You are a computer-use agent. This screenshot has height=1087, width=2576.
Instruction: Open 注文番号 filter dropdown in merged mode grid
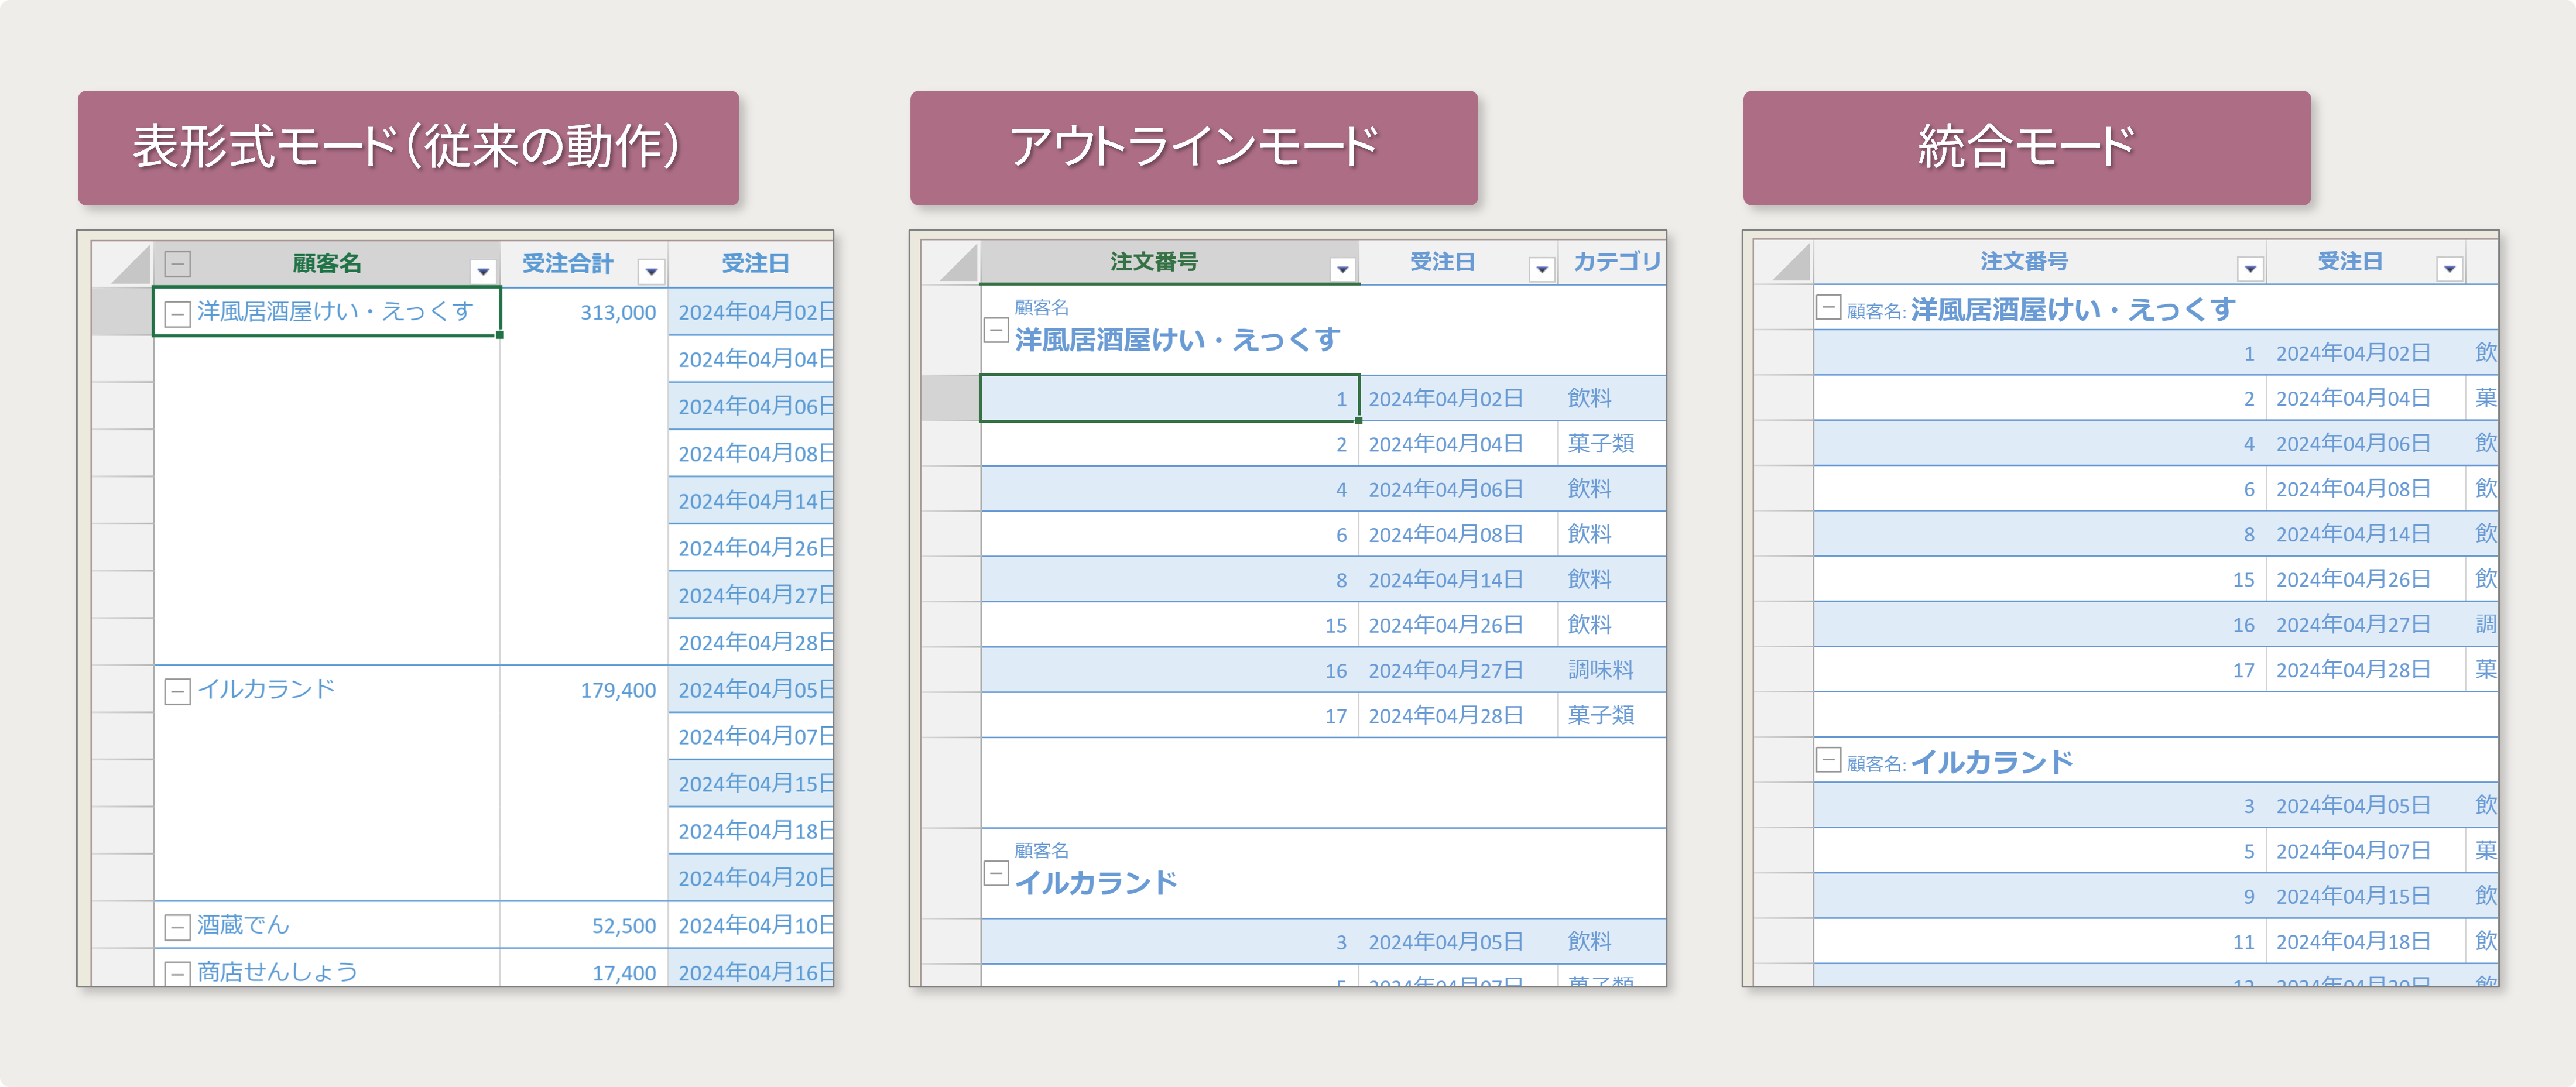[x=2250, y=269]
